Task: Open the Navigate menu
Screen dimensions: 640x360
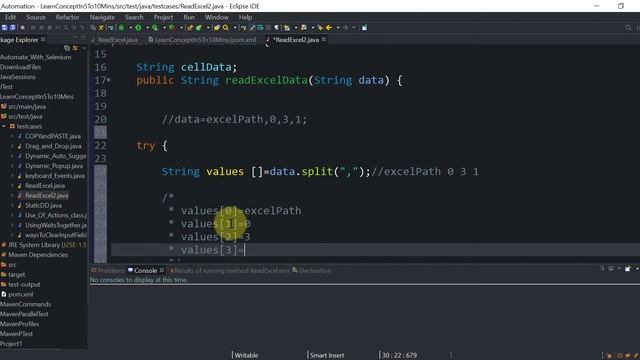Action: coord(102,17)
